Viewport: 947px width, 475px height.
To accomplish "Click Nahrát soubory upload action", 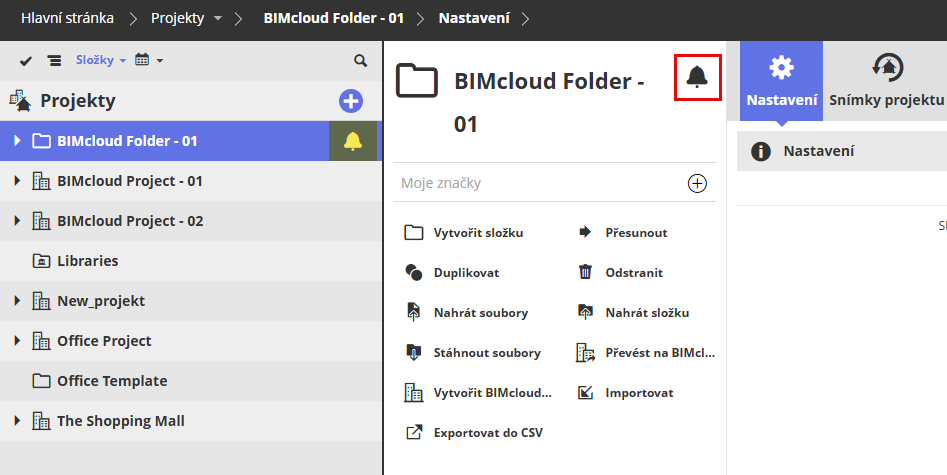I will (x=480, y=312).
